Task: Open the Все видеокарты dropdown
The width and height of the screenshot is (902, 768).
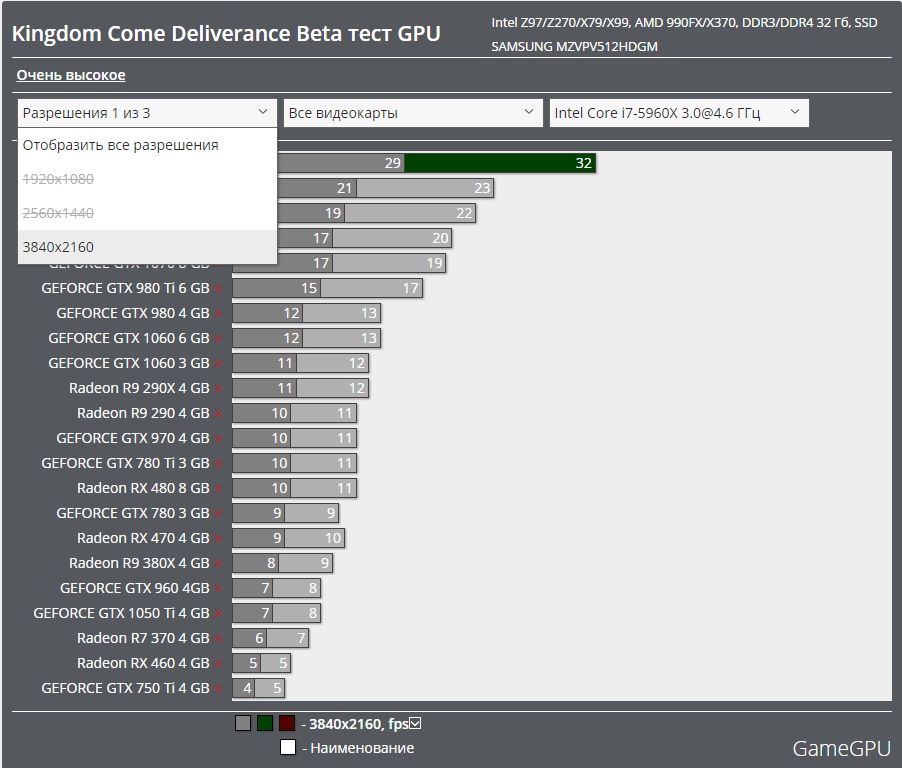Action: (x=413, y=113)
